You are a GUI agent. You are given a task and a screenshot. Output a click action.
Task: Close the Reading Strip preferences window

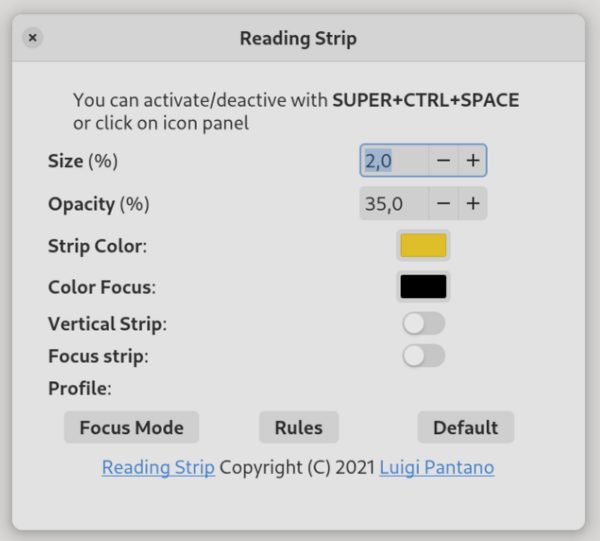coord(33,37)
